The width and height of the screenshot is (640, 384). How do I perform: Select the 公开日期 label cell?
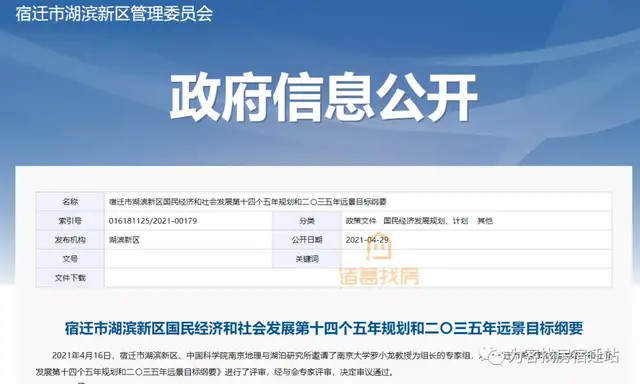point(307,240)
